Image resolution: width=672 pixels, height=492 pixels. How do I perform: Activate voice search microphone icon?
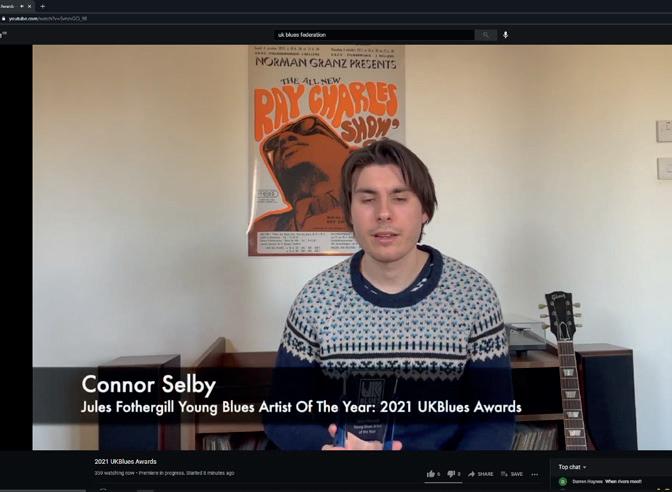(x=506, y=35)
